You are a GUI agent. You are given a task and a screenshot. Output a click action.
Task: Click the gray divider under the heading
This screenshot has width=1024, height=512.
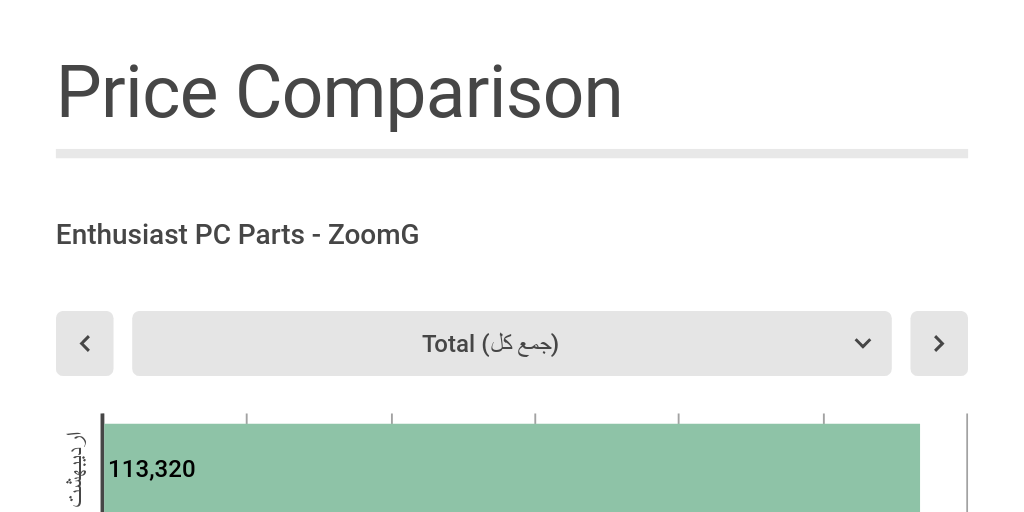click(x=511, y=154)
